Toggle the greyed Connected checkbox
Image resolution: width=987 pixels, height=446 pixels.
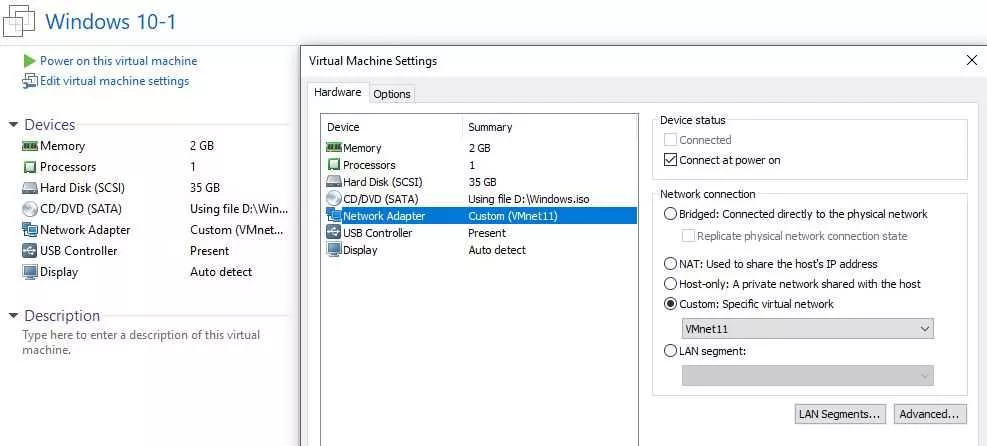670,140
